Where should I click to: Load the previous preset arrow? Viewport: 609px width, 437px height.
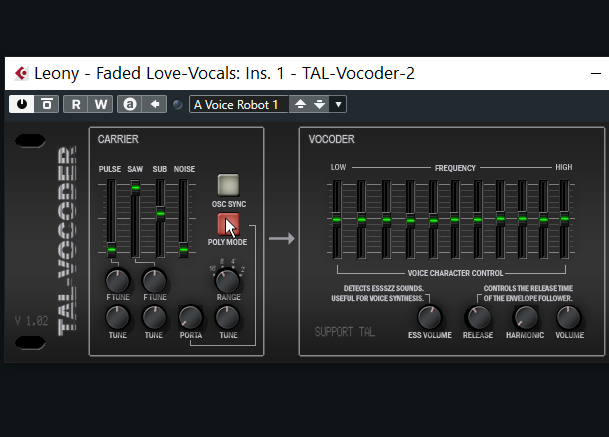[x=300, y=104]
